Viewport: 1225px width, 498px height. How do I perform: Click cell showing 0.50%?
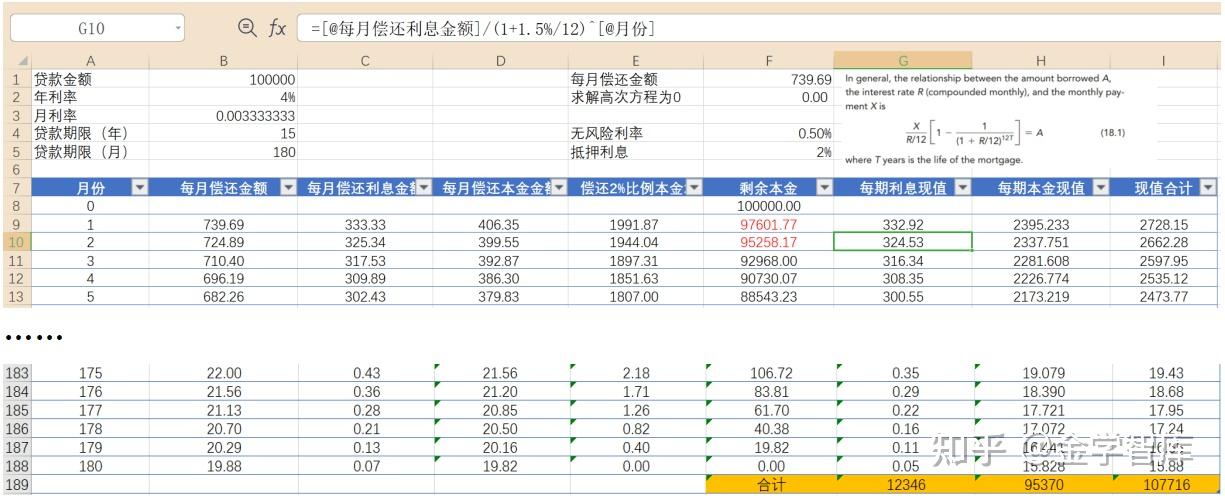tap(768, 133)
